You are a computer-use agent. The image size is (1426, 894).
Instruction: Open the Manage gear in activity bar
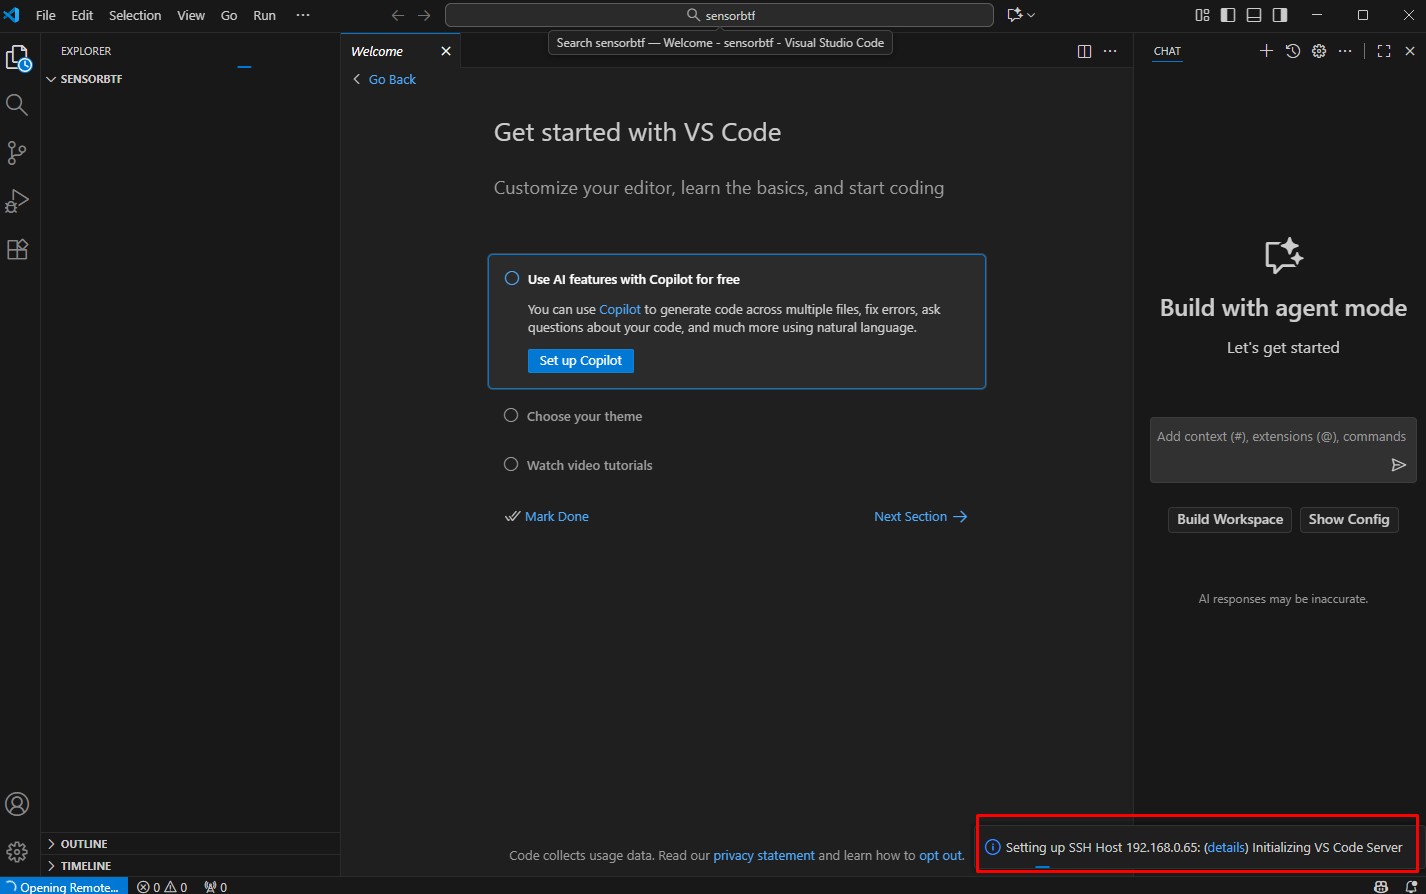(x=17, y=852)
